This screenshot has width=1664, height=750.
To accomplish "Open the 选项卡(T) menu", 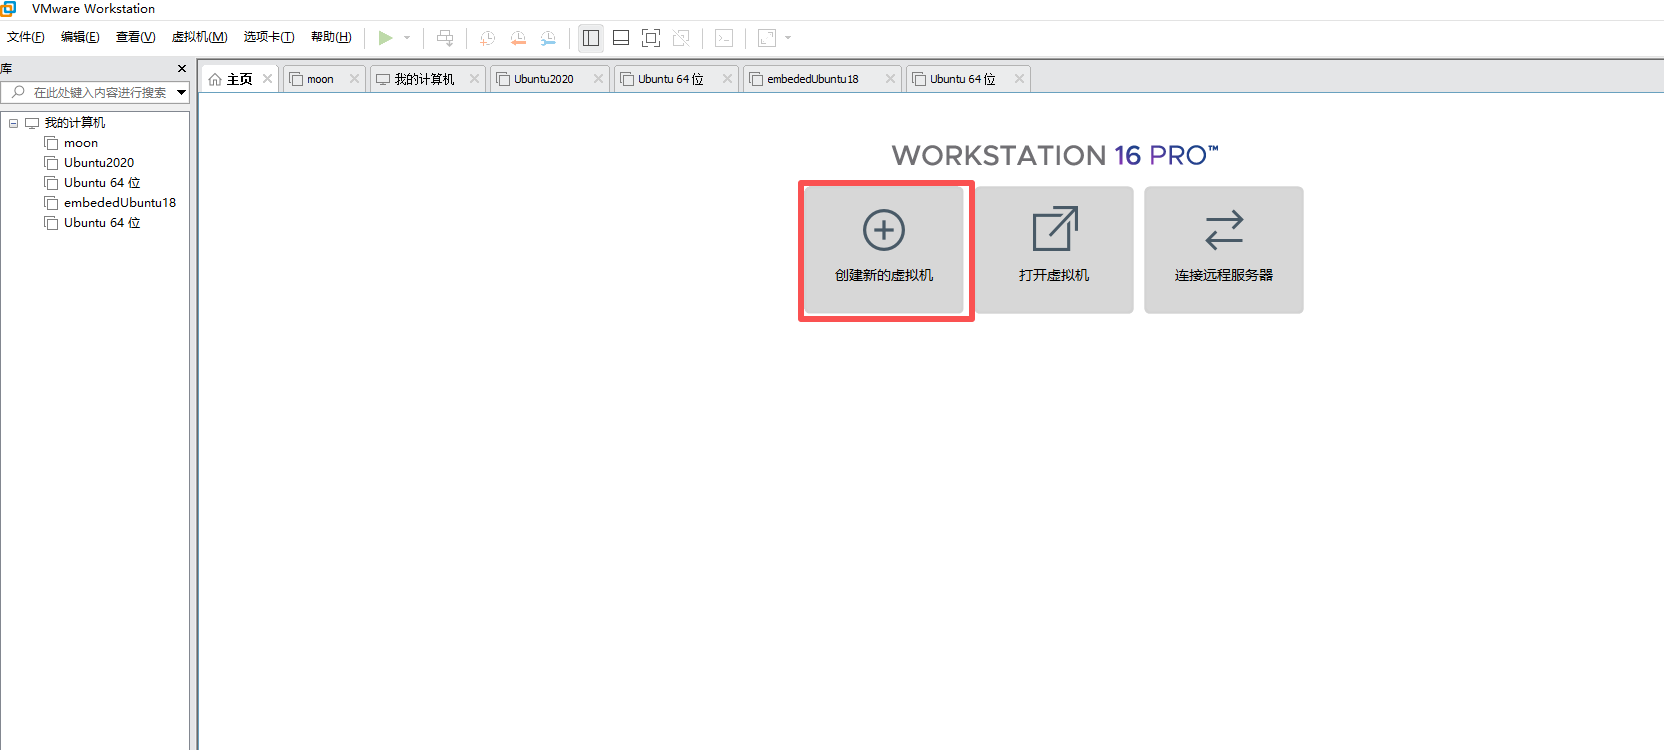I will [x=269, y=37].
